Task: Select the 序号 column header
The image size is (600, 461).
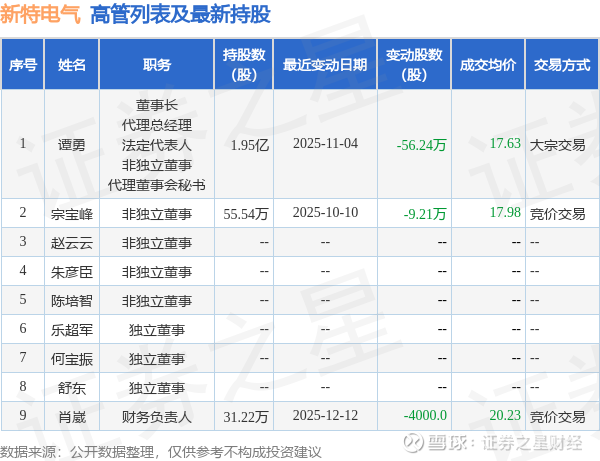Action: coord(23,65)
